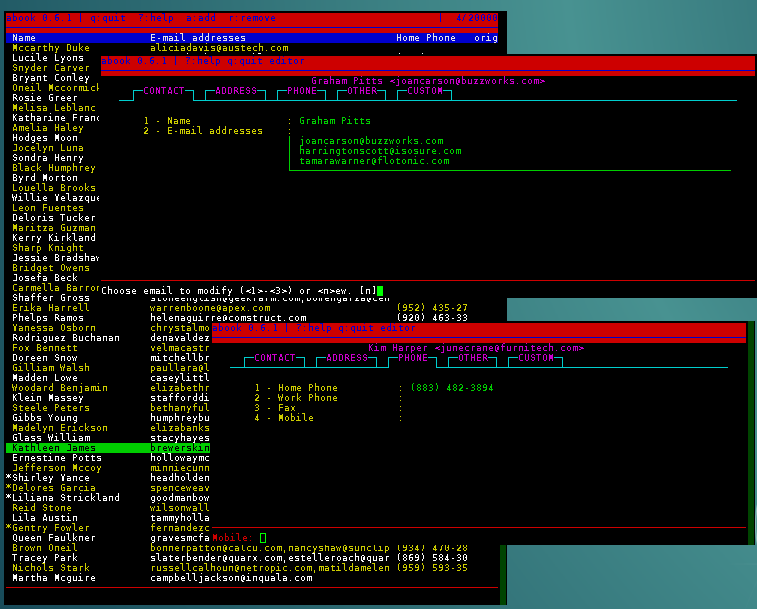Open the CUSTOM tab in Graham Pitts editor

tap(424, 91)
